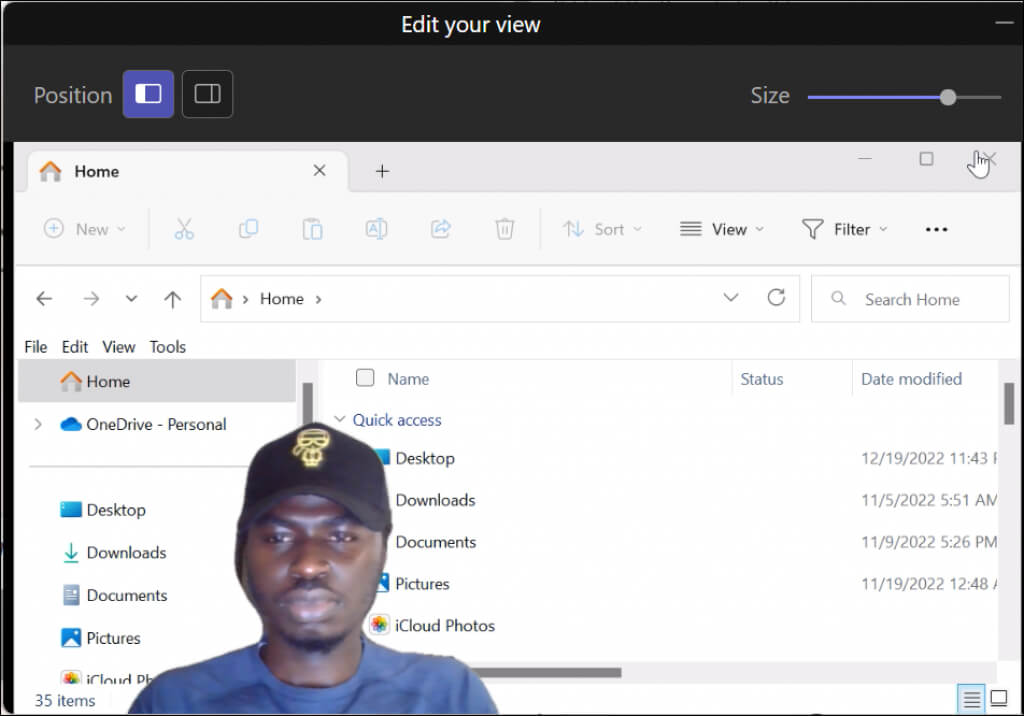The image size is (1024, 716).
Task: Go forward with the right arrow
Action: [91, 299]
